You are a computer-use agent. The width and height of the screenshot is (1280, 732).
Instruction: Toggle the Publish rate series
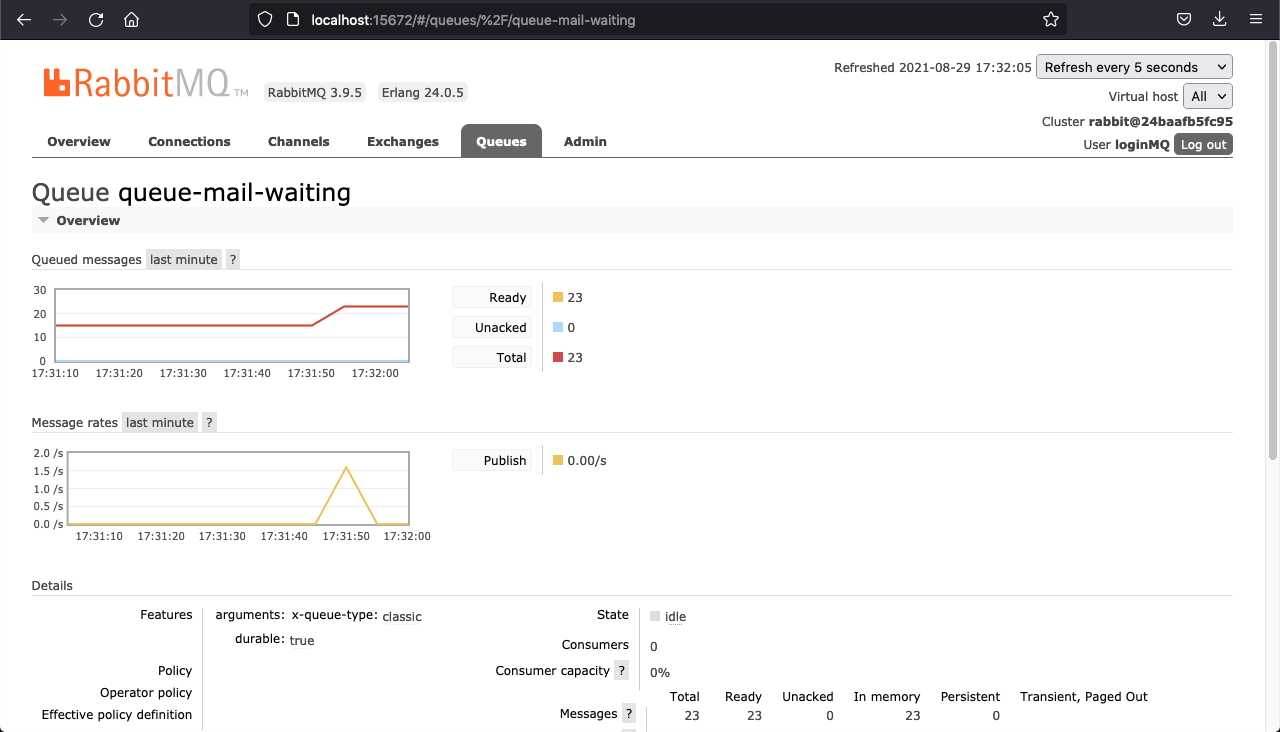[492, 460]
